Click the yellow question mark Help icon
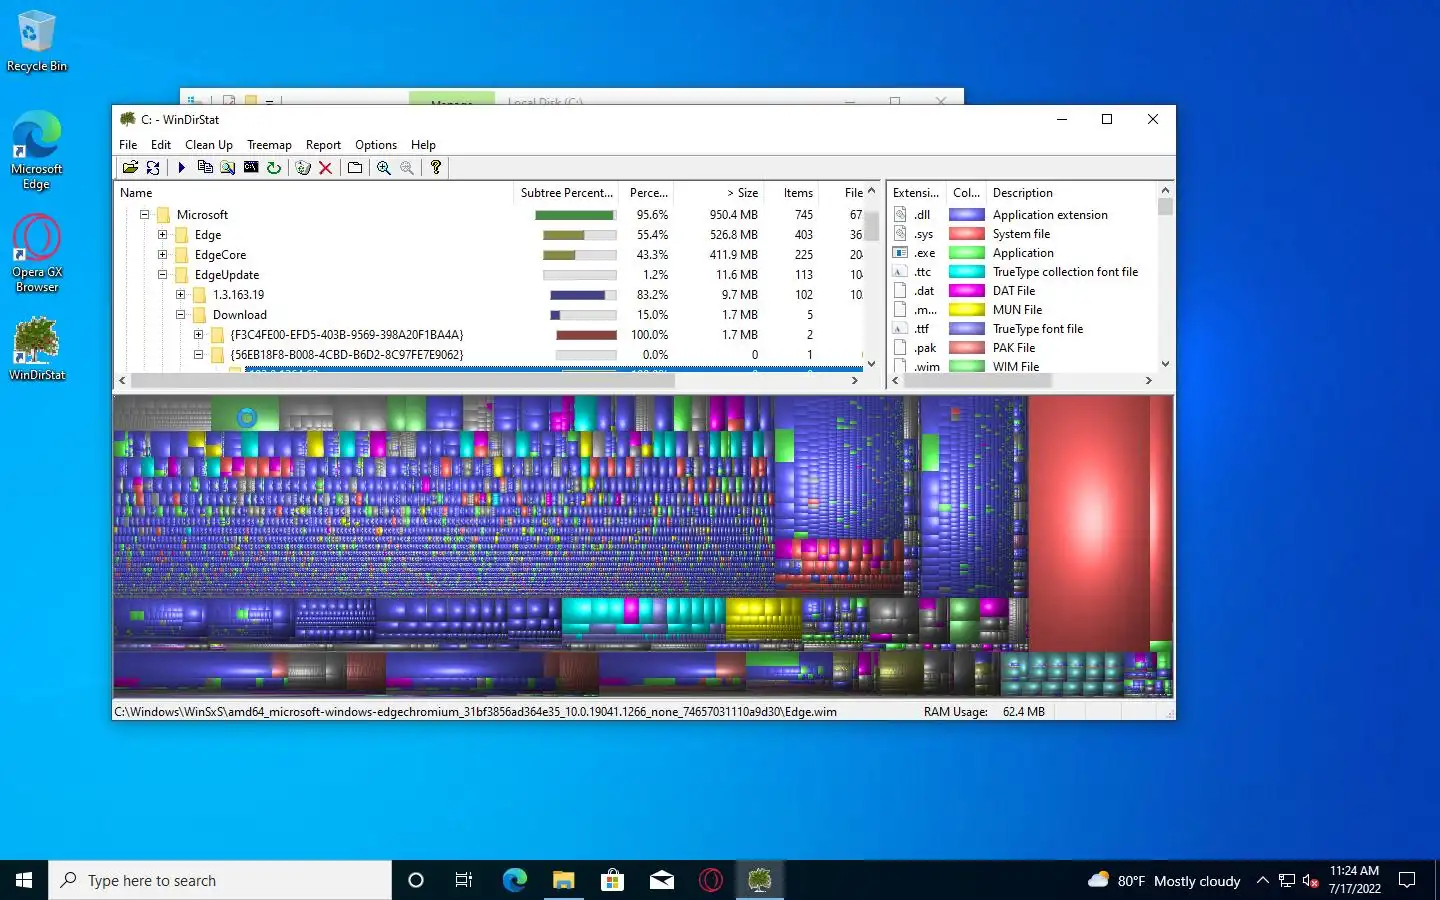1440x900 pixels. tap(436, 168)
